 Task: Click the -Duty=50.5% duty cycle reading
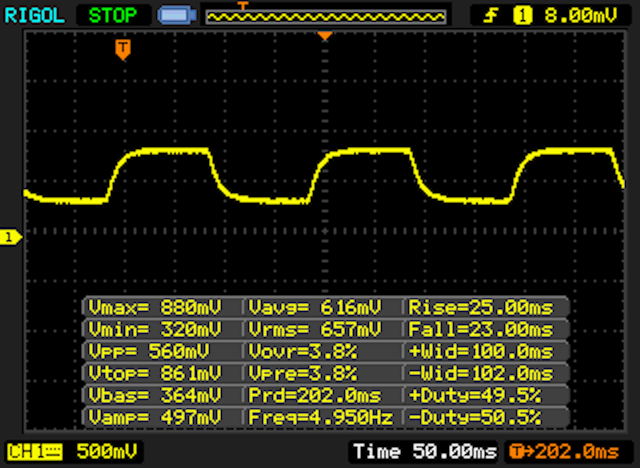pyautogui.click(x=475, y=417)
